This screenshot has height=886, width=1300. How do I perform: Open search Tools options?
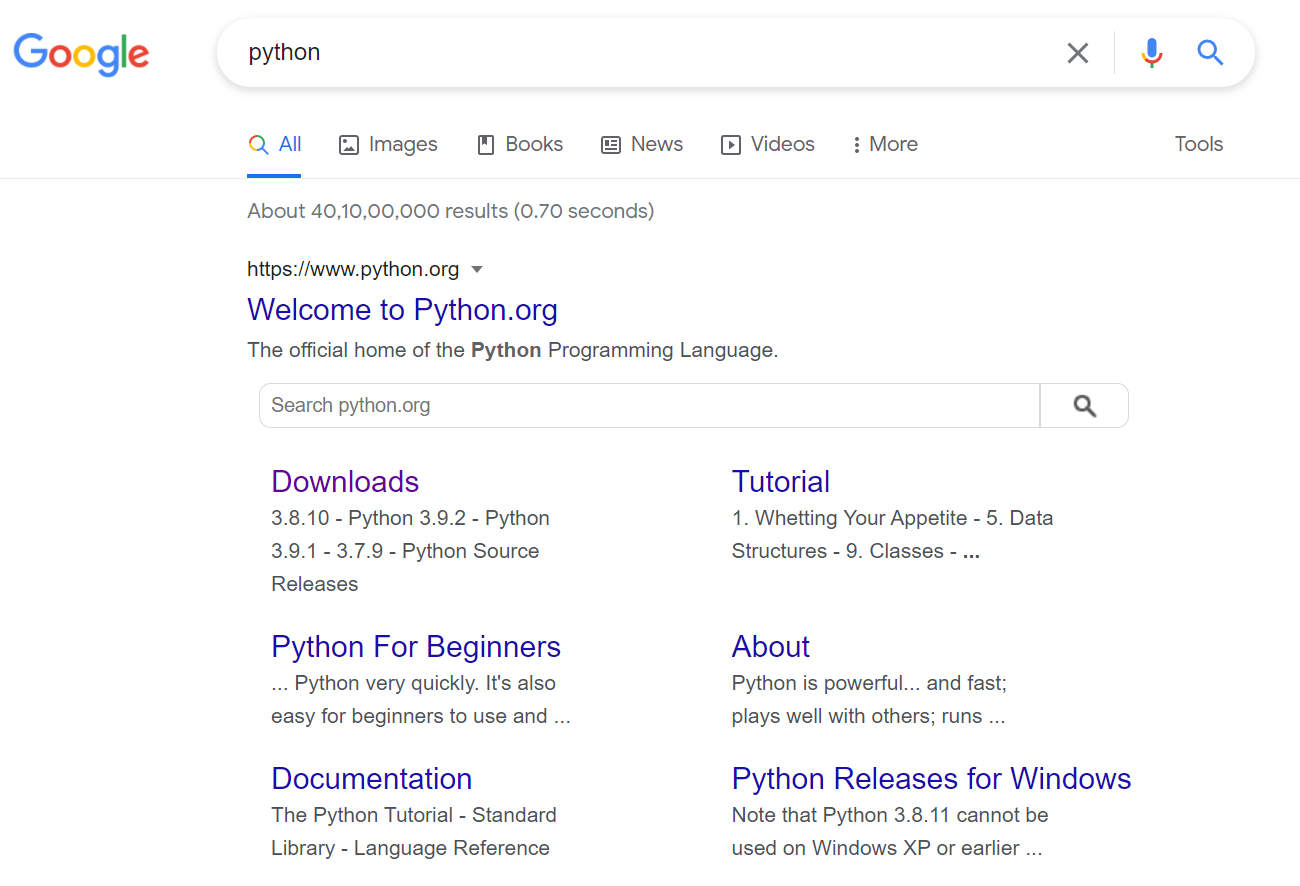(x=1198, y=144)
